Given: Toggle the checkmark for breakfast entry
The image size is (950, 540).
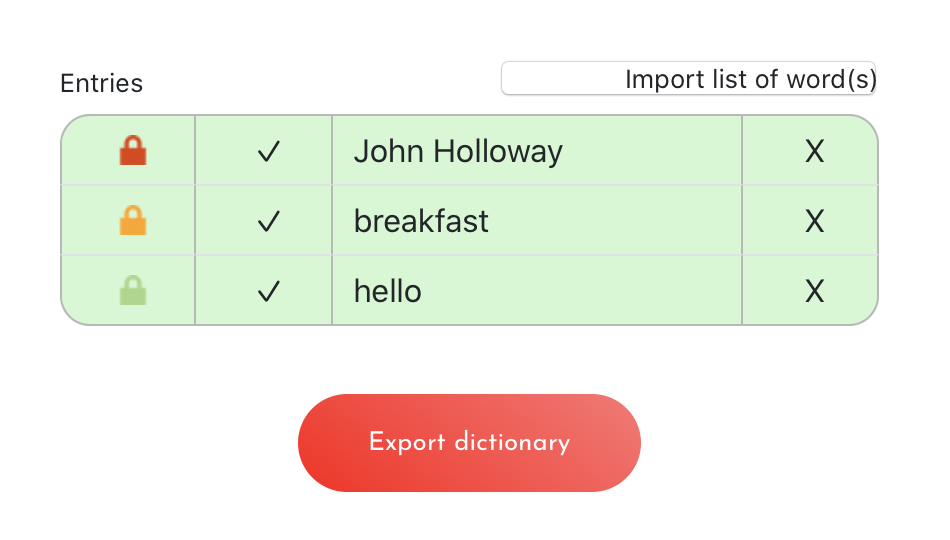Looking at the screenshot, I should click(268, 221).
